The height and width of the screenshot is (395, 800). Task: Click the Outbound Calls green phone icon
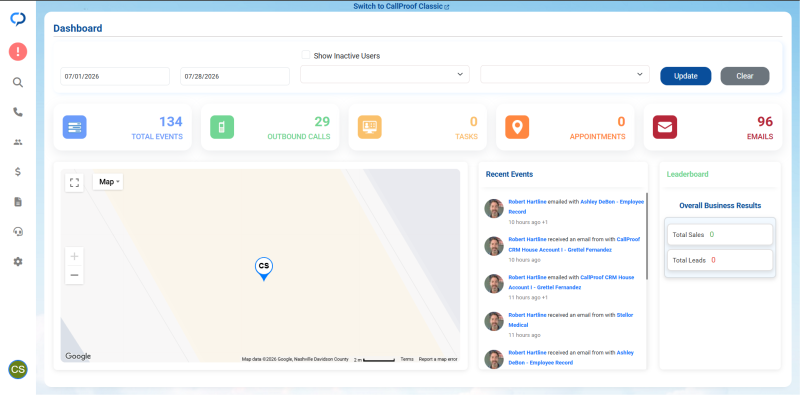pyautogui.click(x=222, y=127)
